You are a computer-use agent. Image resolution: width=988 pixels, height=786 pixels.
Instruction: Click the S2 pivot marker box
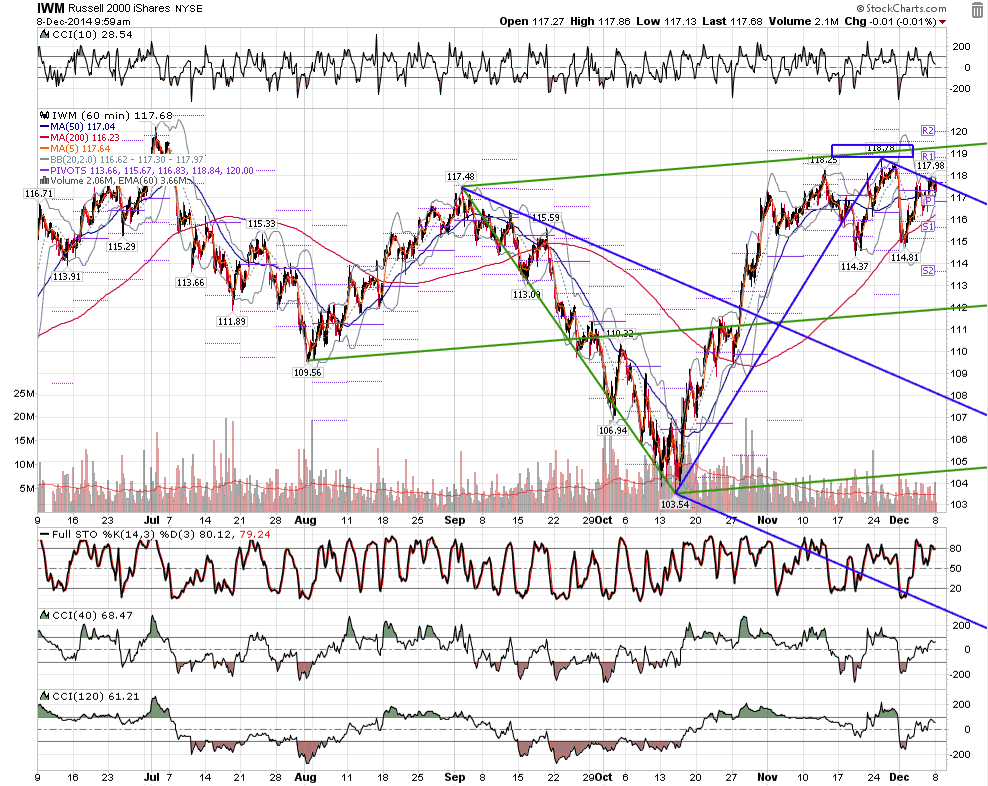pos(928,270)
